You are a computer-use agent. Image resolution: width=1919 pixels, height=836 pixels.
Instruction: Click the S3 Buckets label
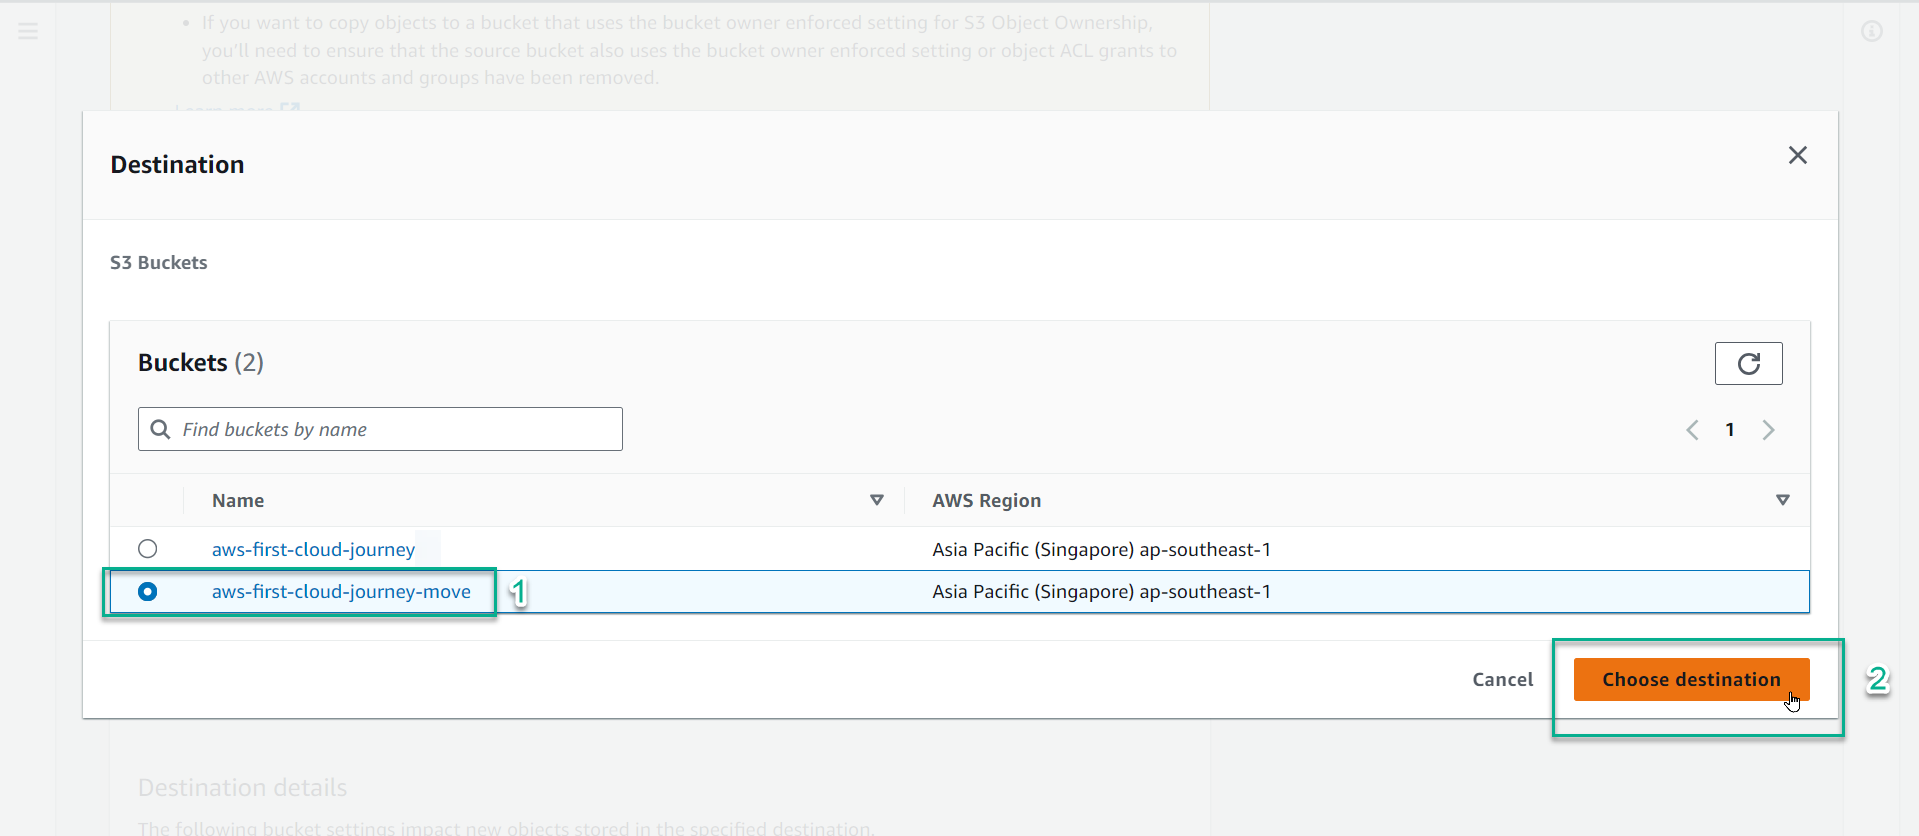point(159,262)
